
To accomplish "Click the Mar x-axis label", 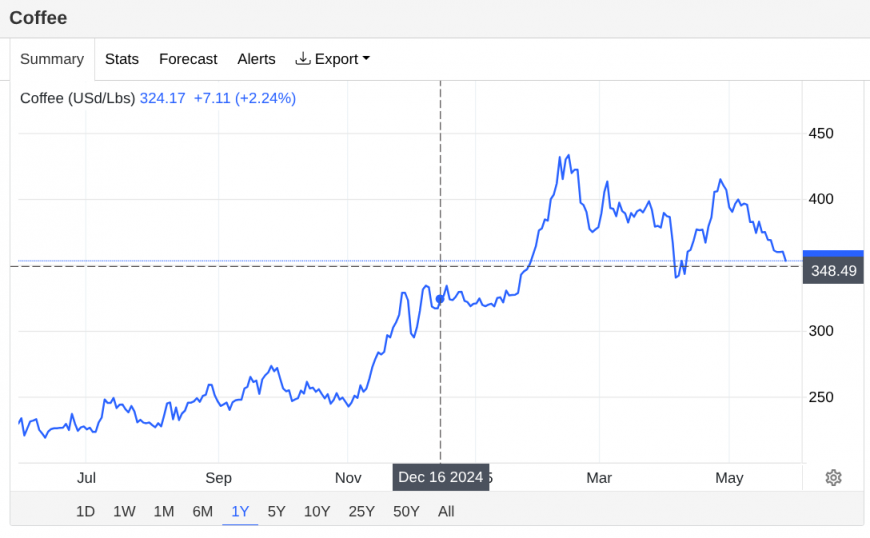I will click(599, 478).
